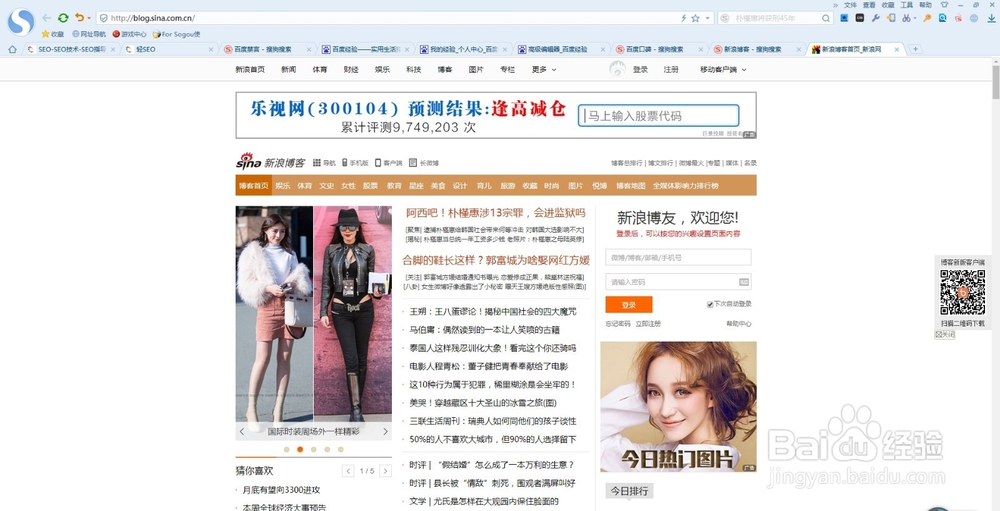Image resolution: width=1000 pixels, height=511 pixels.
Task: Open the new tab plus button
Action: 915,49
